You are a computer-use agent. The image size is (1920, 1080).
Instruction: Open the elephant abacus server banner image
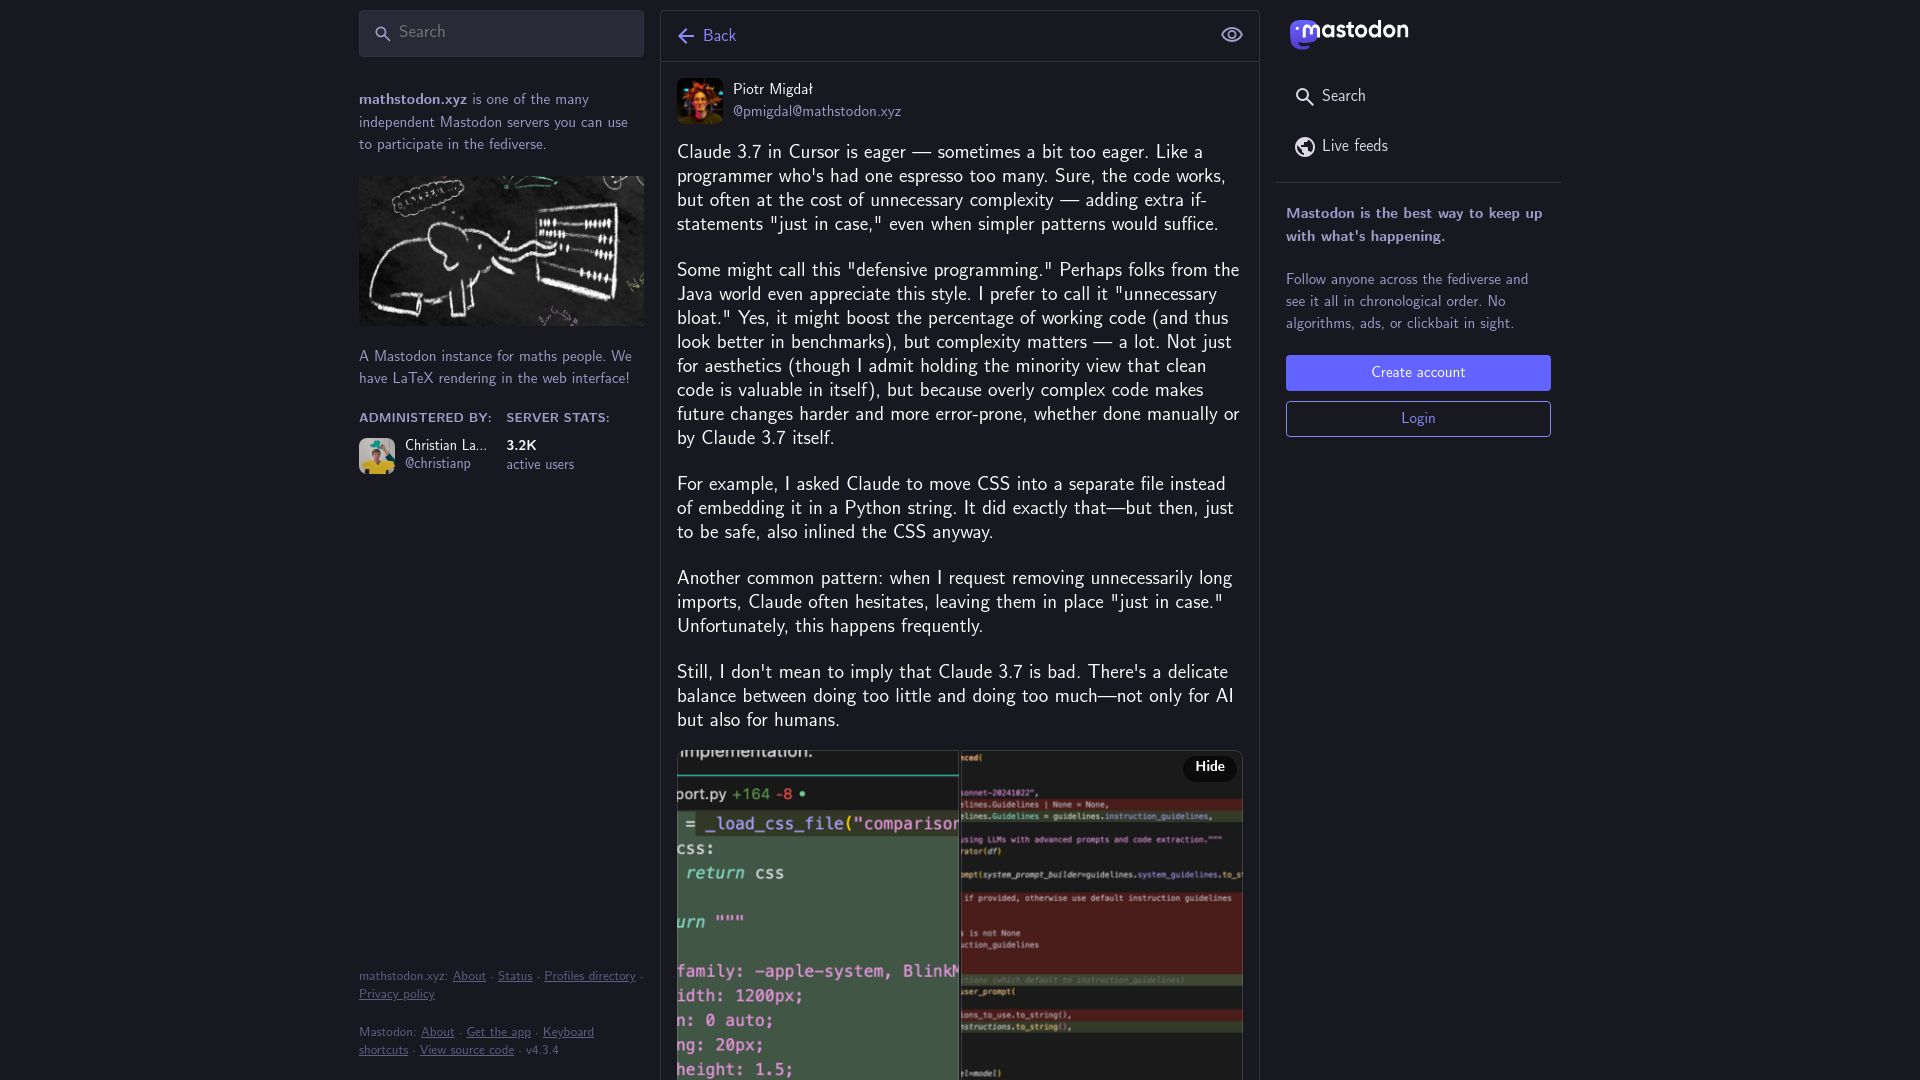click(x=501, y=251)
